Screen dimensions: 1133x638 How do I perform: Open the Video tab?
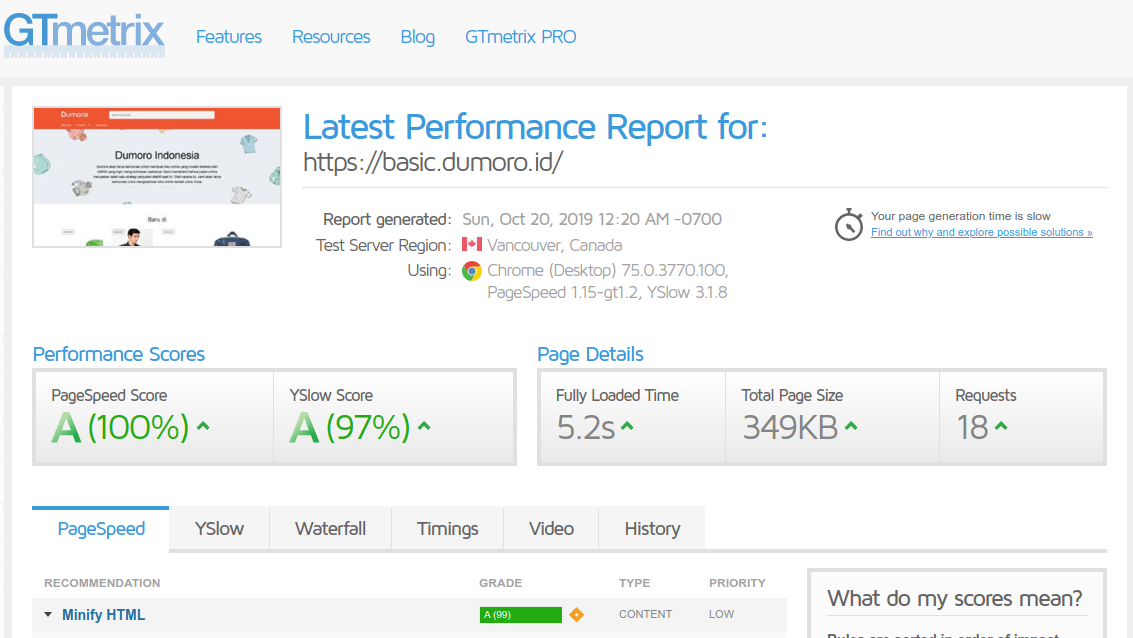pyautogui.click(x=551, y=529)
